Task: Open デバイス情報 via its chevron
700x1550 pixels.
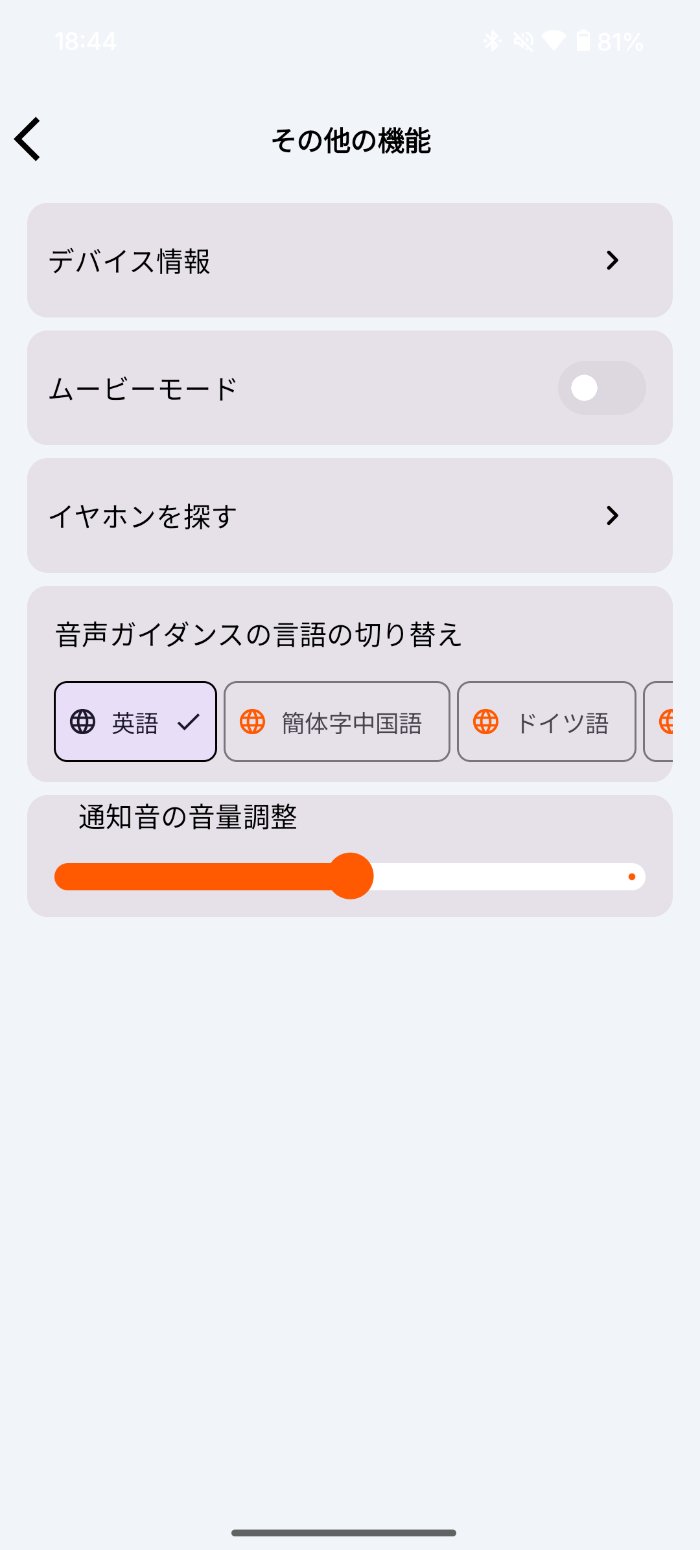Action: 613,261
